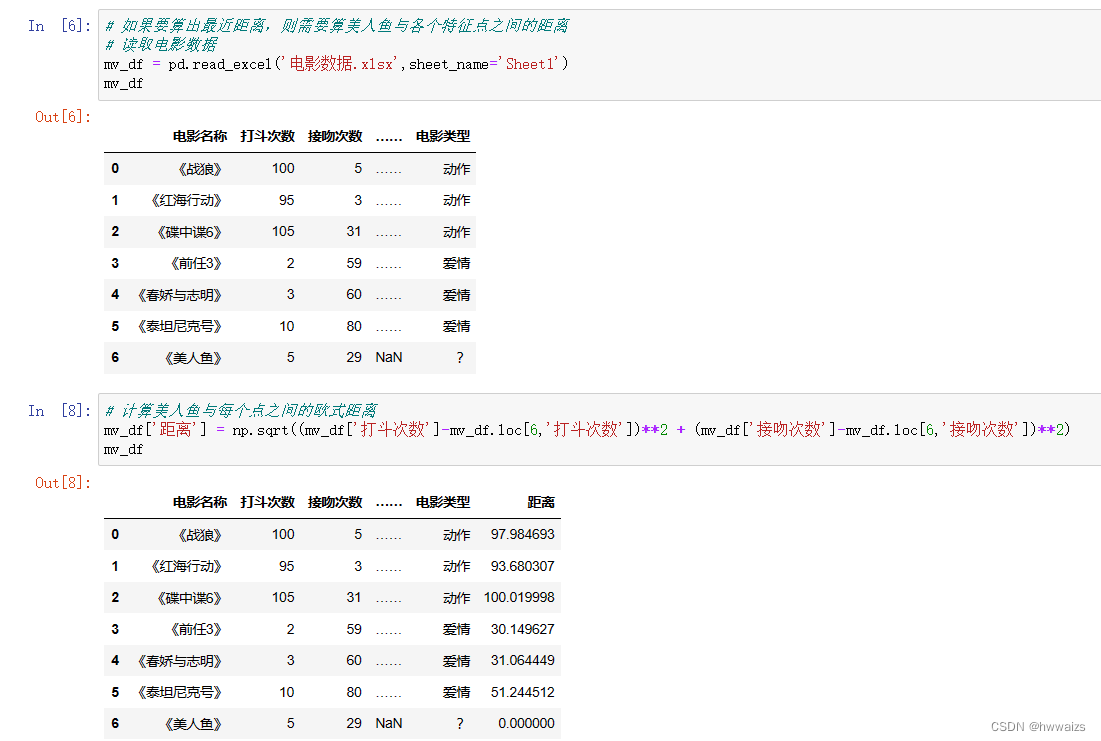Click 《战狼》 in the Out[8] table
Image resolution: width=1101 pixels, height=741 pixels.
(x=199, y=535)
